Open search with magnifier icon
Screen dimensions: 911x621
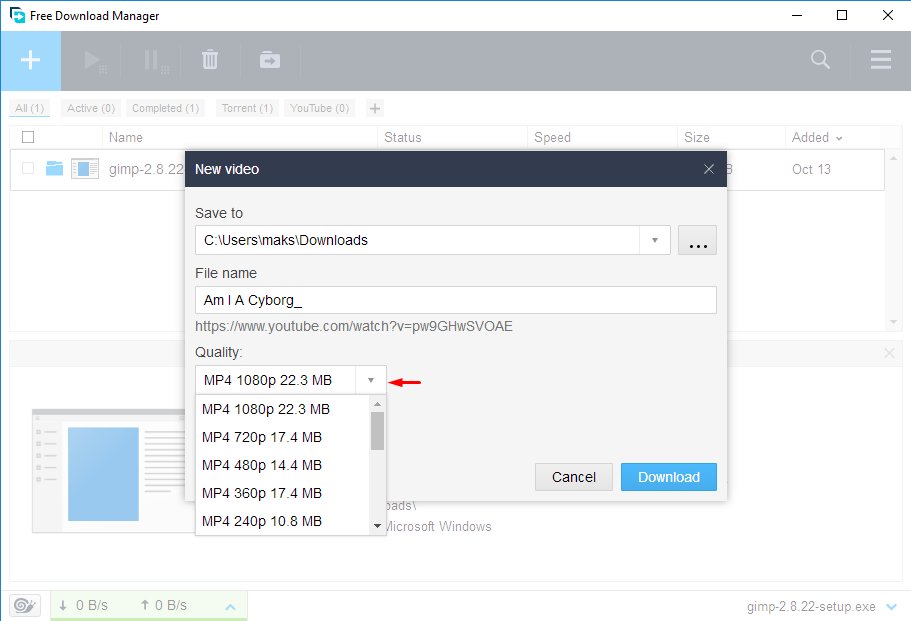820,59
